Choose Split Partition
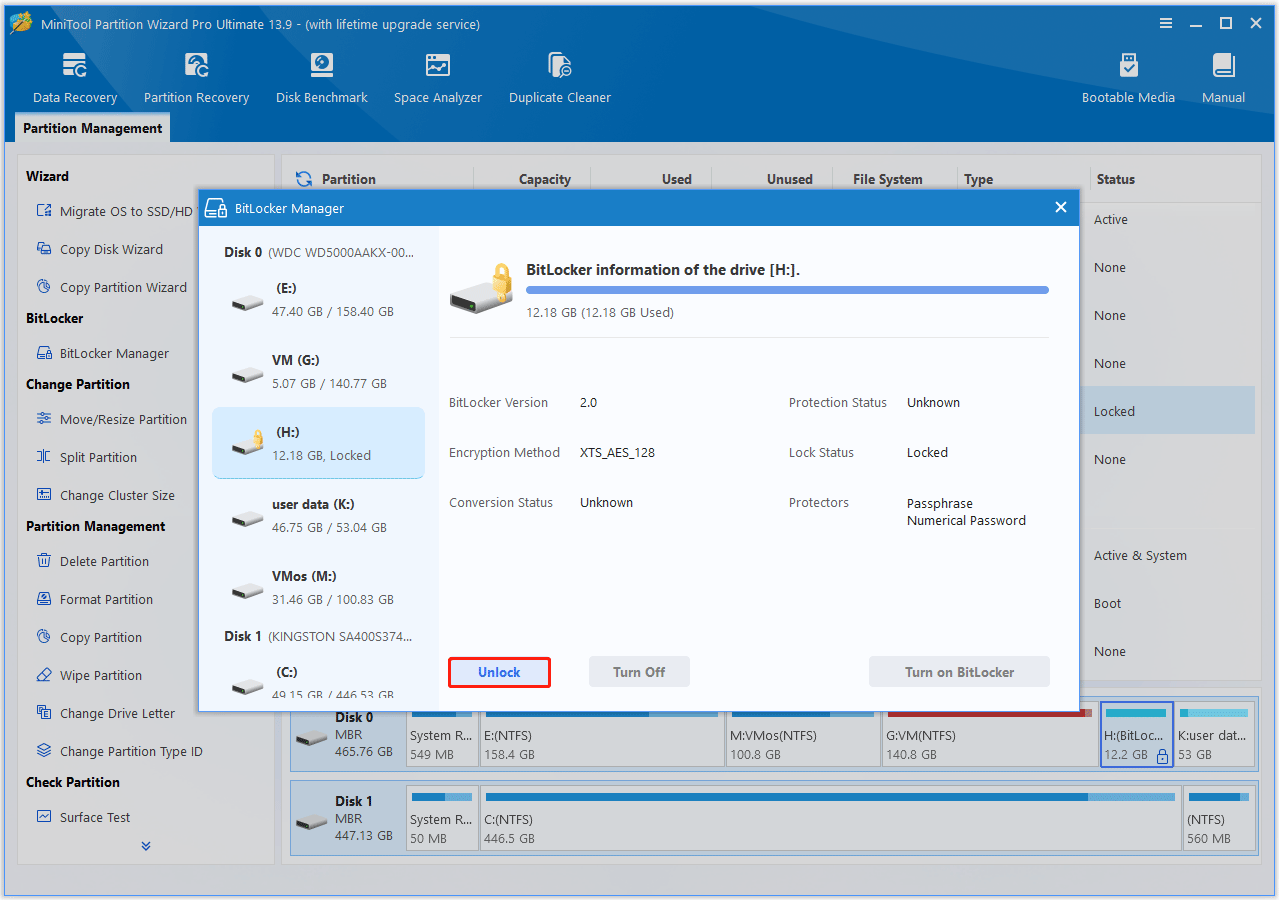1279x900 pixels. (87, 457)
